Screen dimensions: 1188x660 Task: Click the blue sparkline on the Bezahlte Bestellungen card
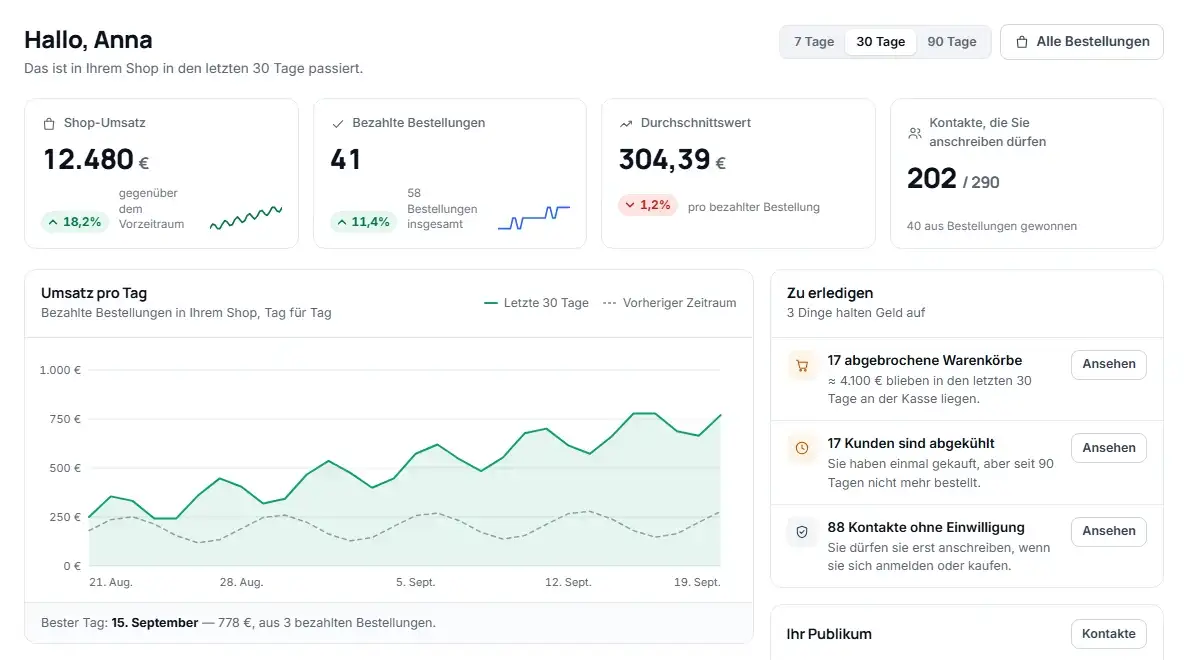(x=533, y=217)
